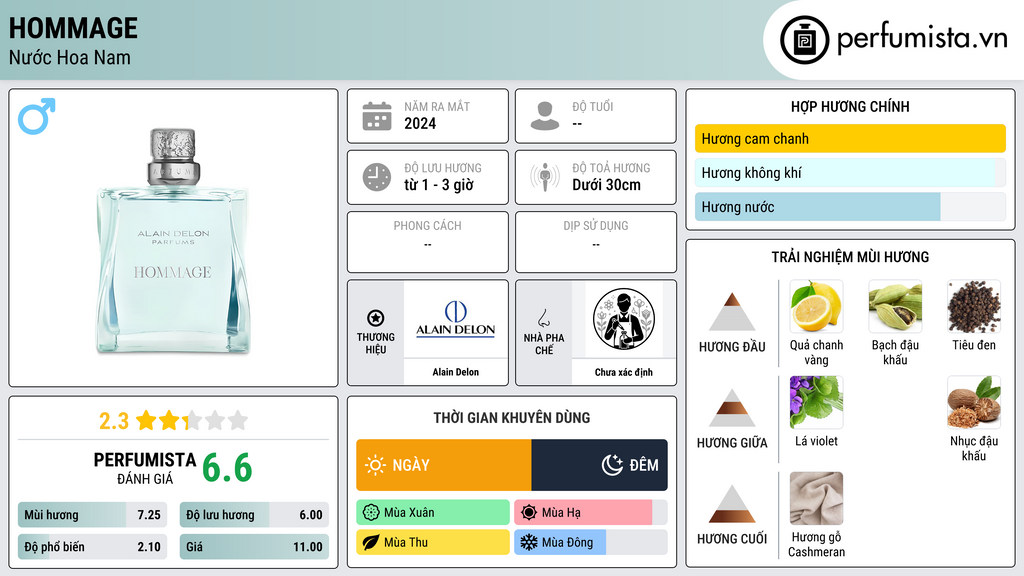Screen dimensions: 1024x576
Task: Click the perfumista.vn bottle logo icon
Action: tap(805, 40)
